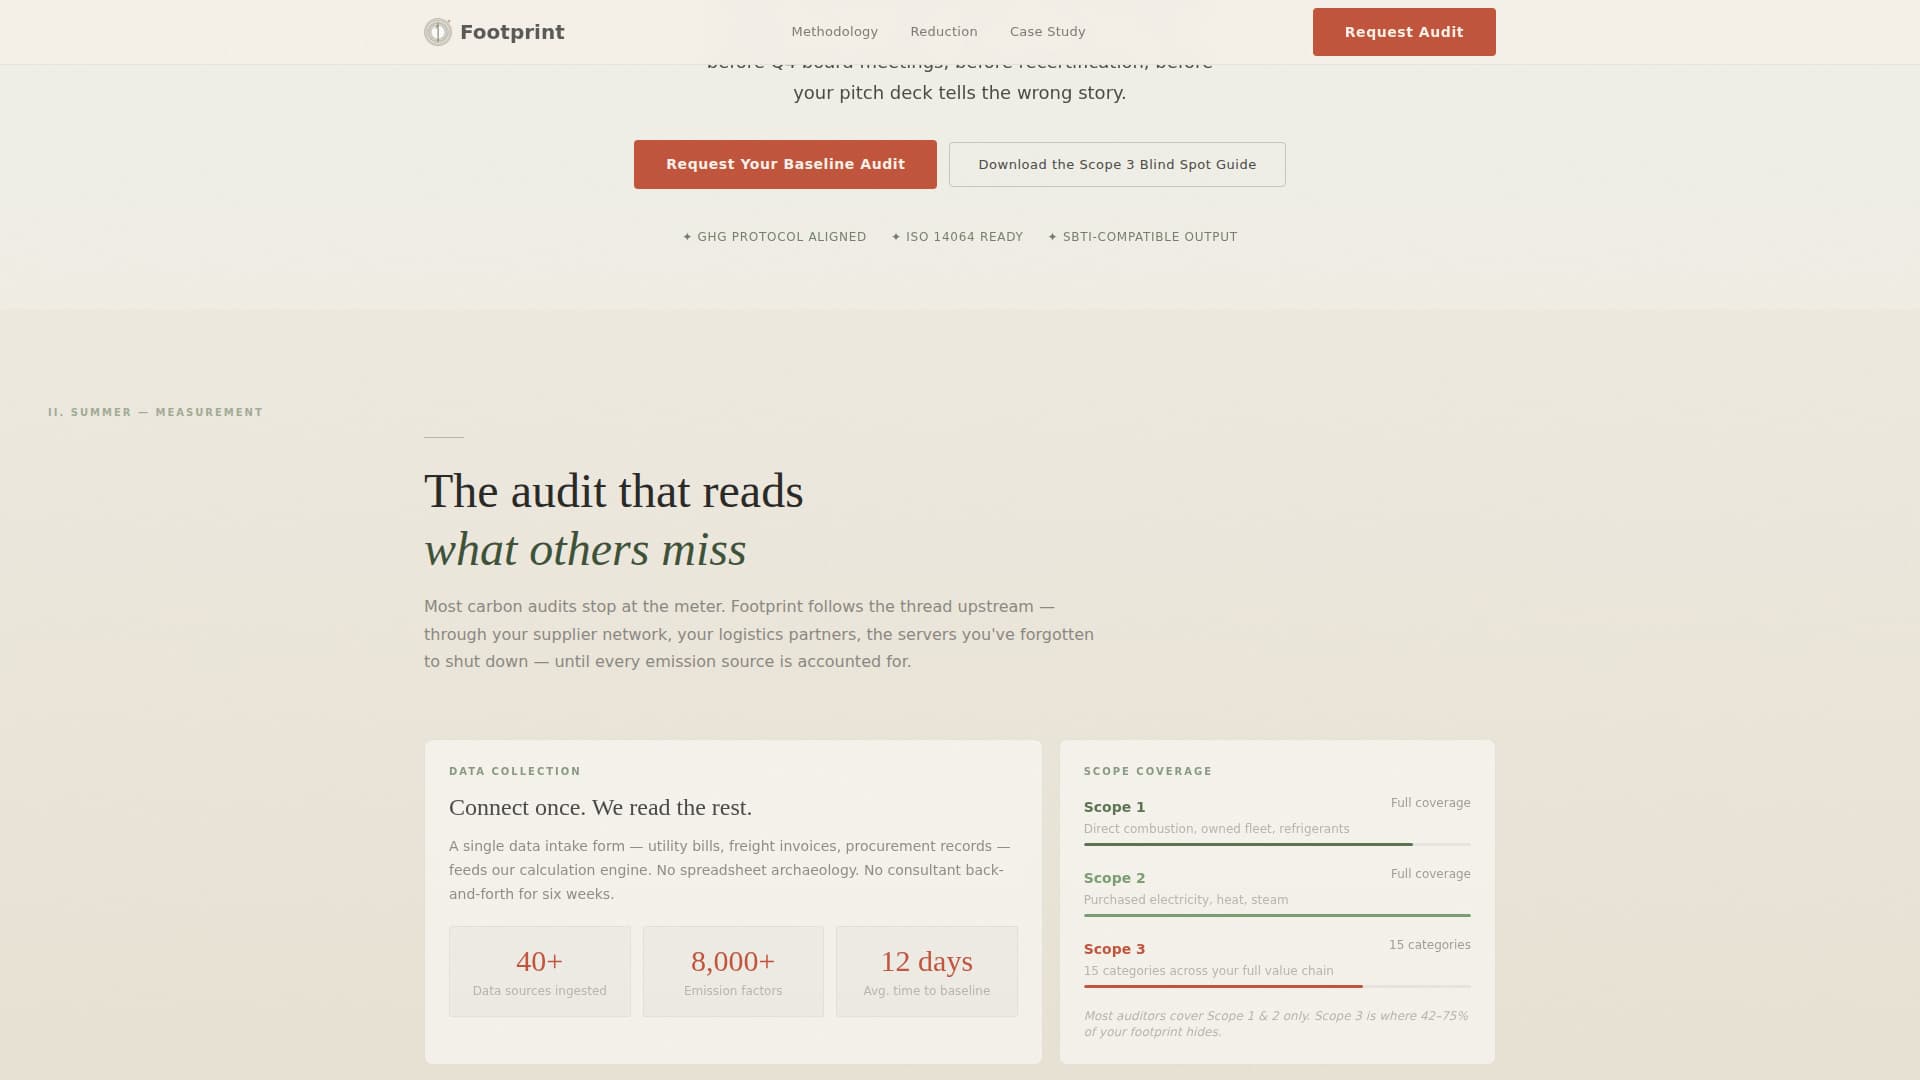Select the Reduction navigation item
This screenshot has height=1080, width=1920.
944,31
